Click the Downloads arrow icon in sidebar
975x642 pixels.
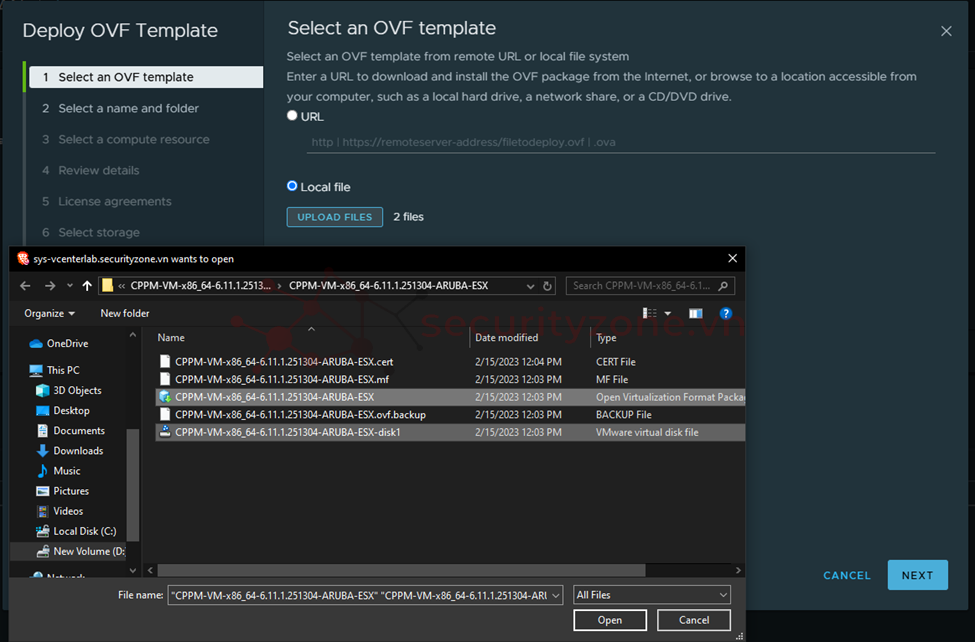[42, 451]
